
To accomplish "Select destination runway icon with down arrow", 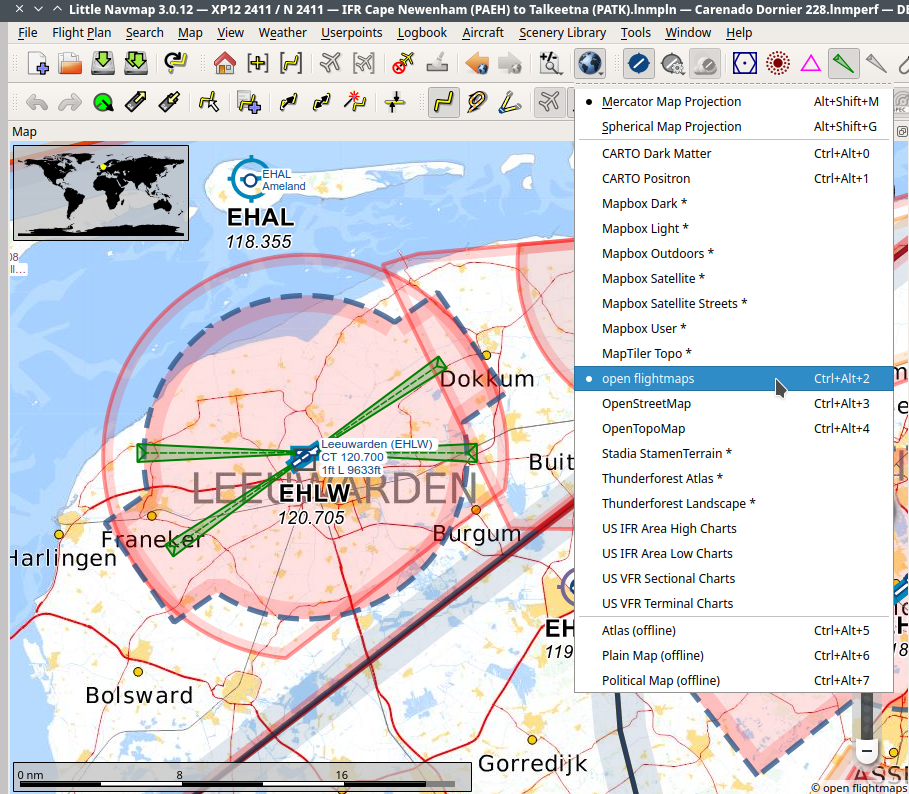I will pos(169,103).
